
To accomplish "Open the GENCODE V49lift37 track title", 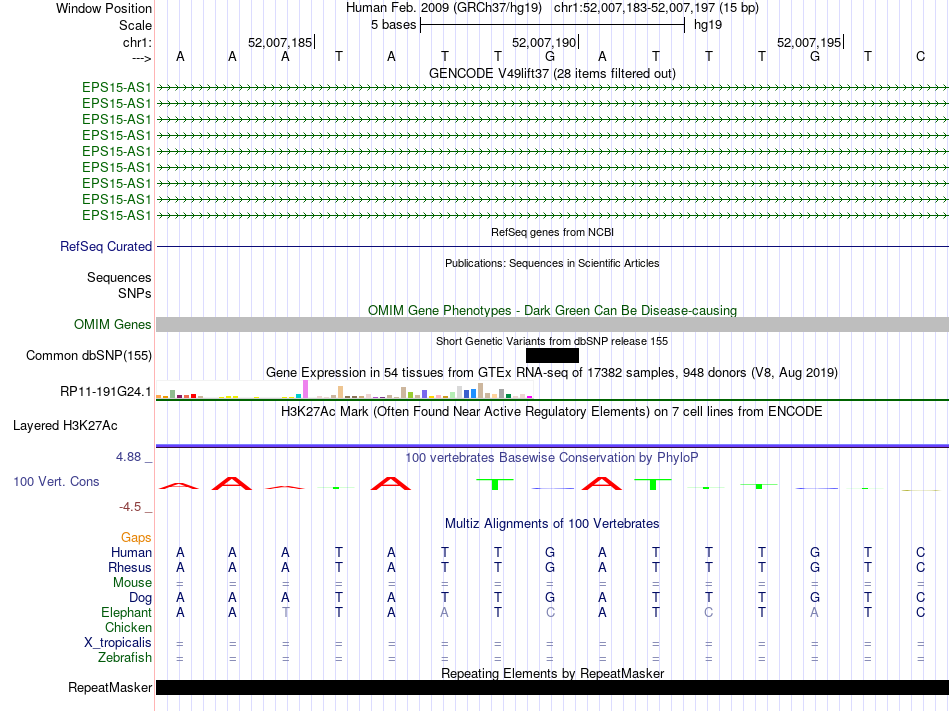I will [552, 73].
